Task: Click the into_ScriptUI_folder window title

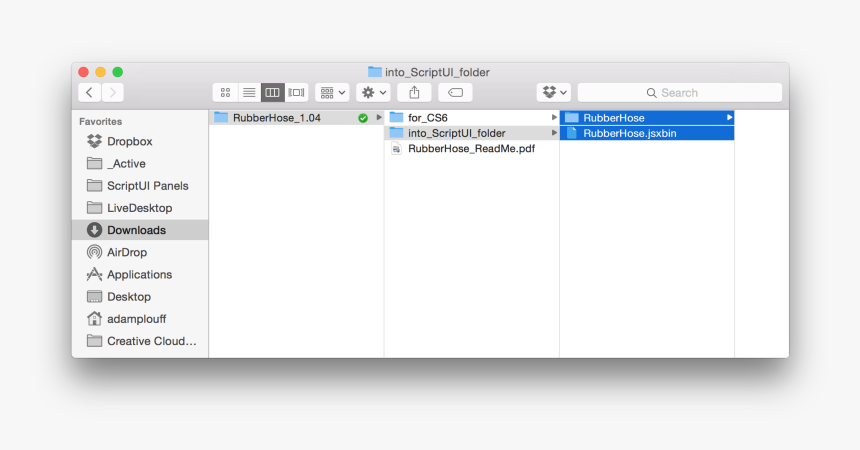Action: pyautogui.click(x=437, y=72)
